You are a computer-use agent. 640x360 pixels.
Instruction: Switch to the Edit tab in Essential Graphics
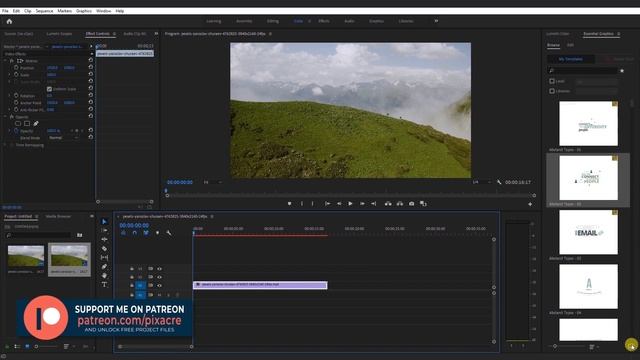(x=570, y=45)
